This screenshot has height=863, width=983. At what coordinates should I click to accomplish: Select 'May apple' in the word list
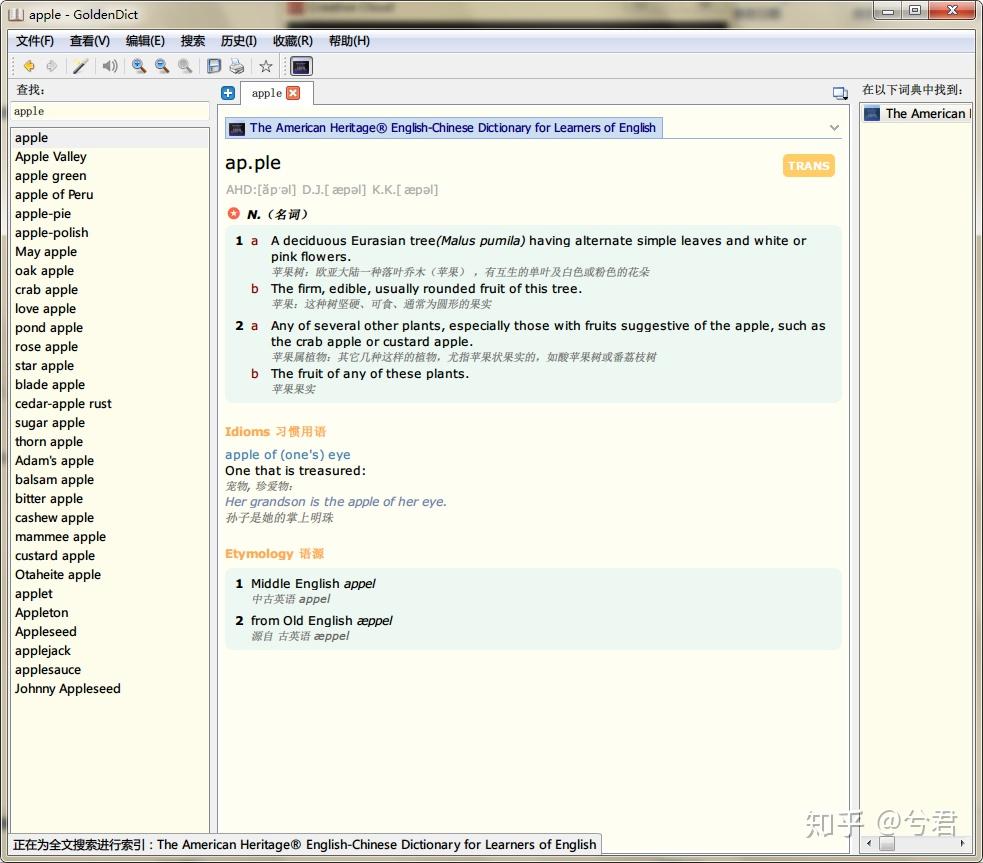point(110,251)
